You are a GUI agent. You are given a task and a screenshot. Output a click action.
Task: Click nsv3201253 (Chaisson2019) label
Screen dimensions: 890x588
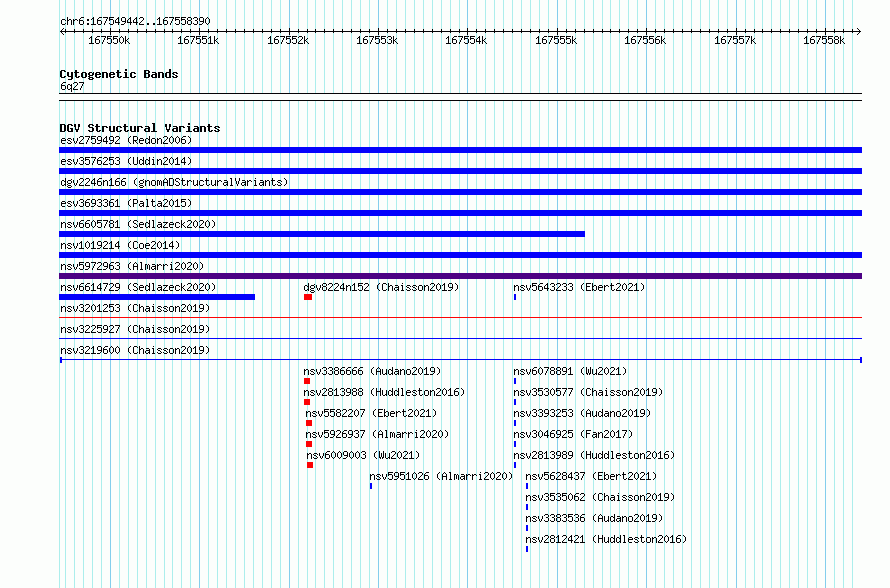coord(135,308)
